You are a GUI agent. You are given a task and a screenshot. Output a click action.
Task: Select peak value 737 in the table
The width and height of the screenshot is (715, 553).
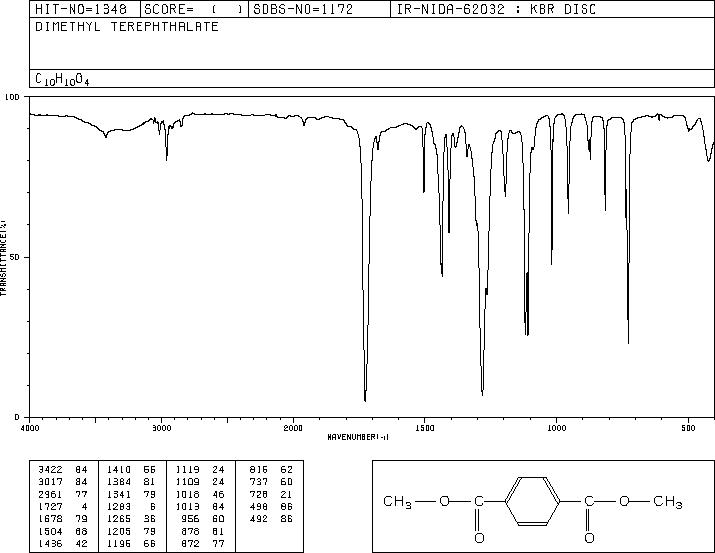pos(259,482)
